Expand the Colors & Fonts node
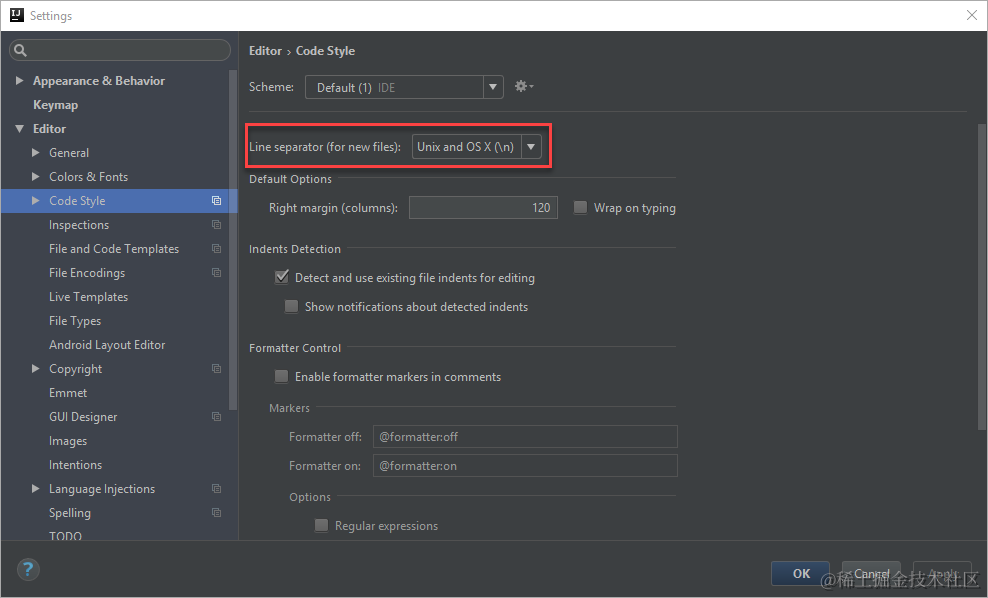The image size is (988, 598). 36,176
